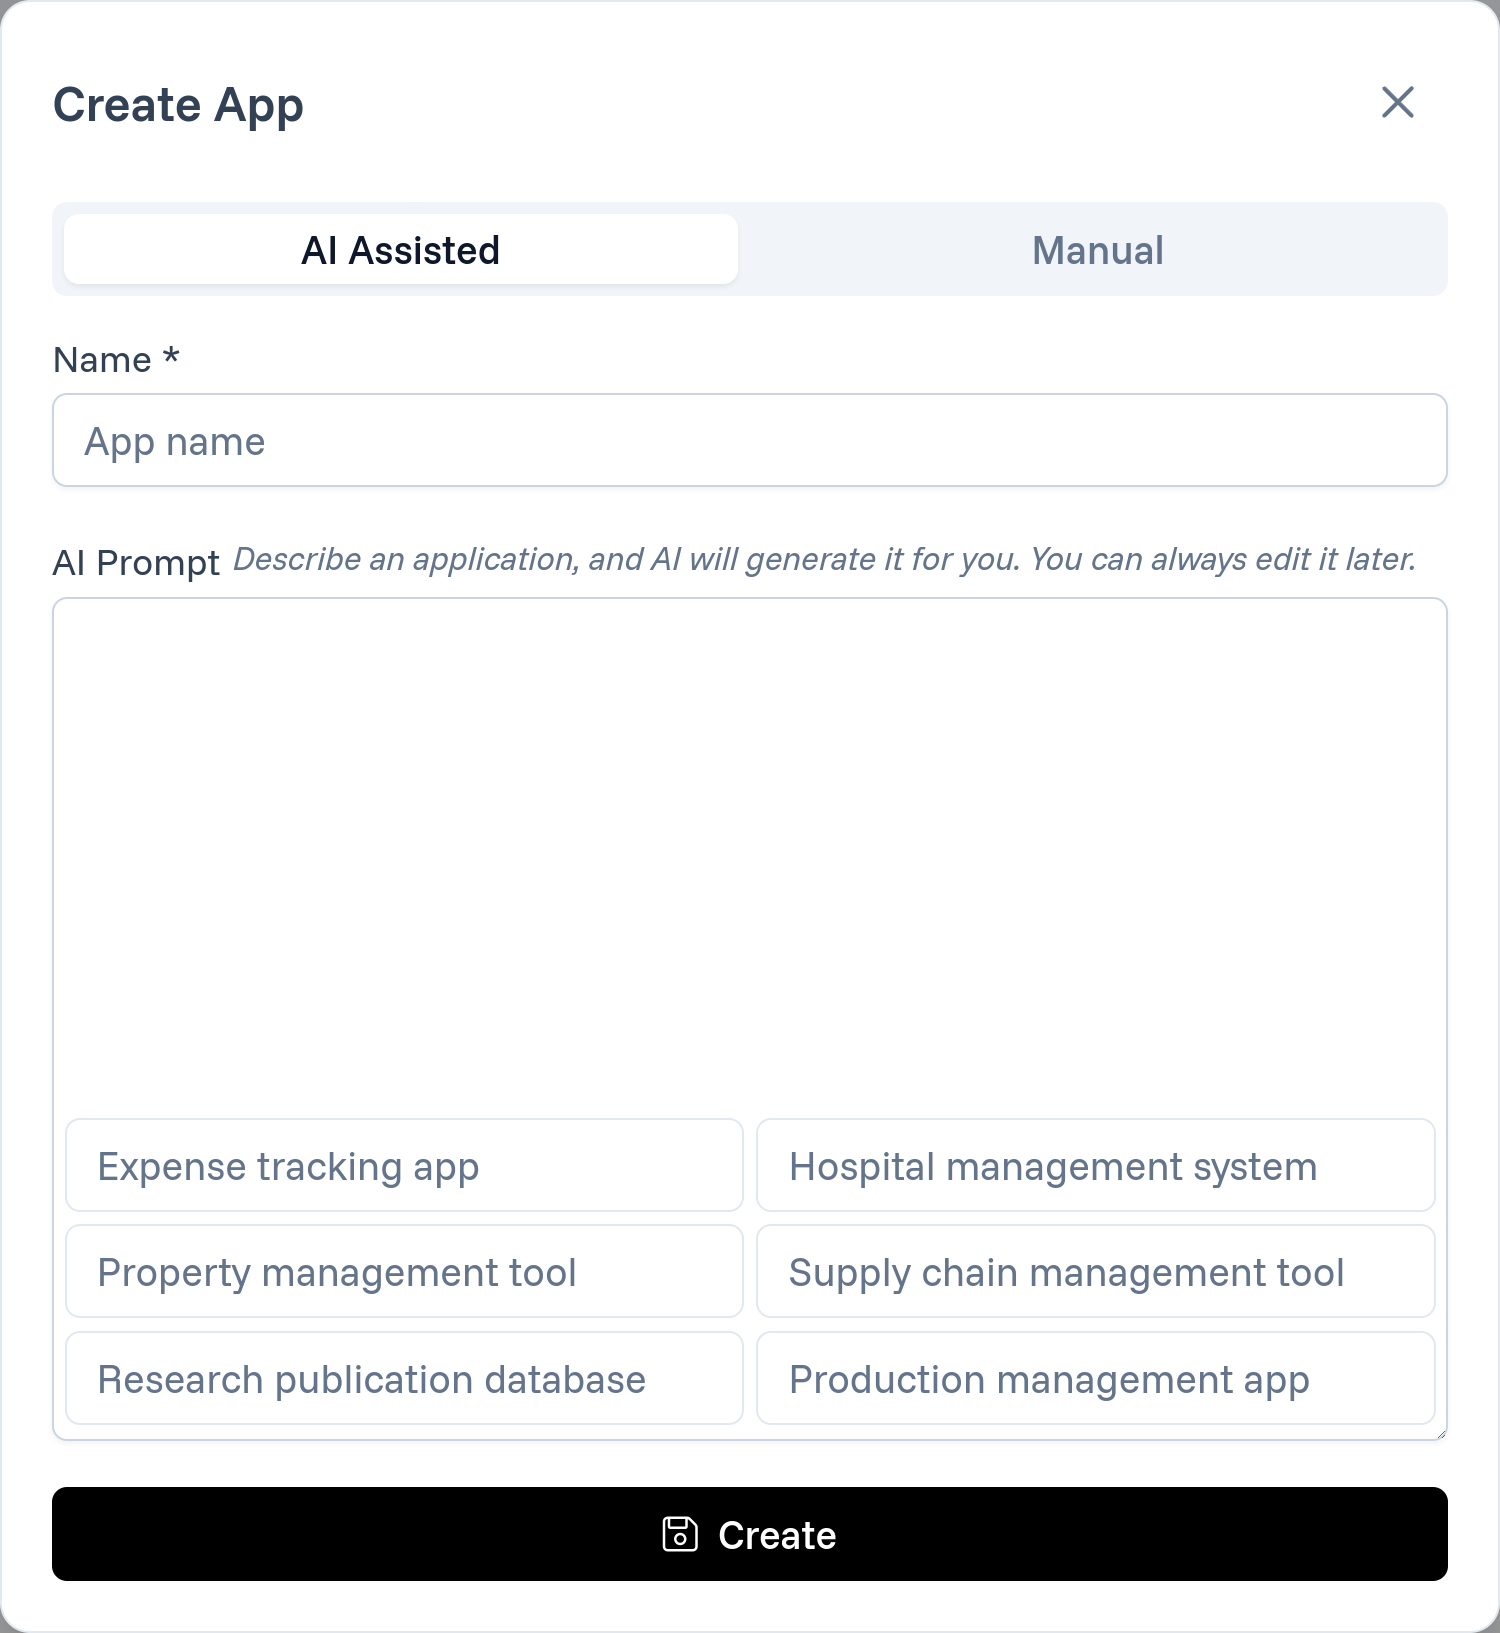Click the AI Prompt label

(136, 563)
